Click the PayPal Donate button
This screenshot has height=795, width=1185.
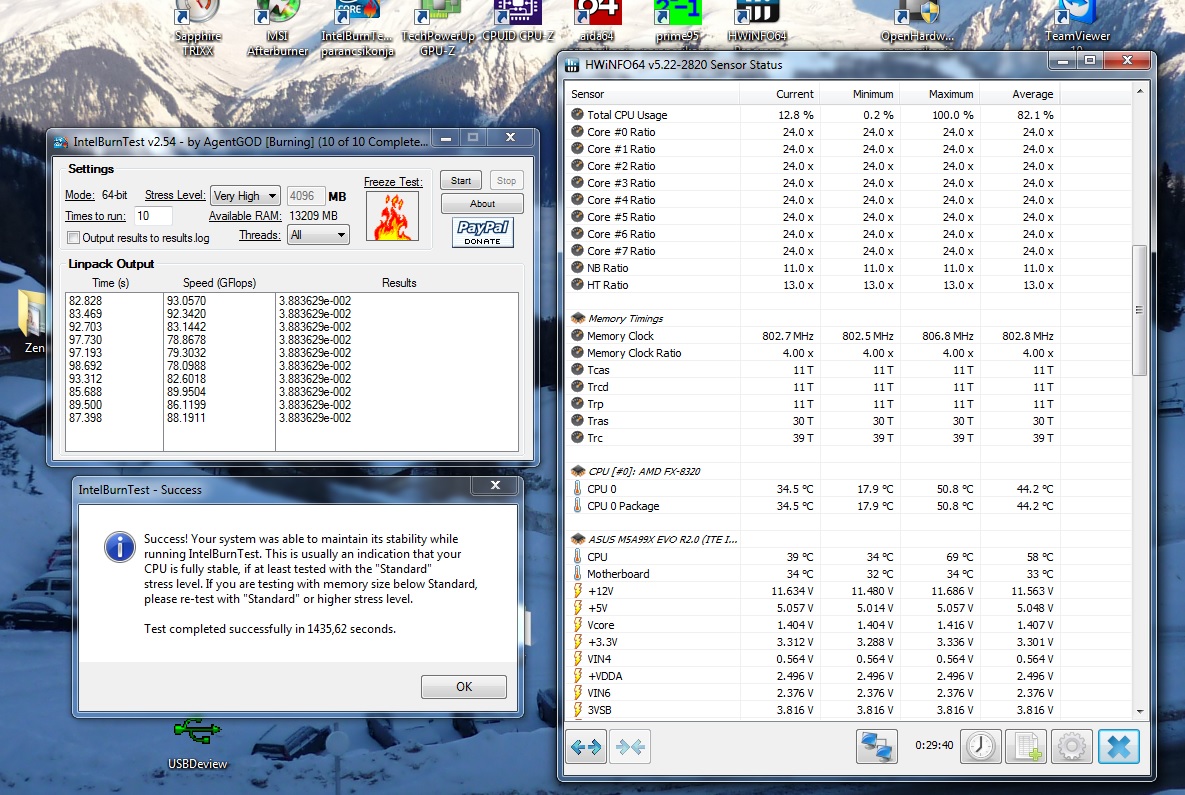[483, 232]
